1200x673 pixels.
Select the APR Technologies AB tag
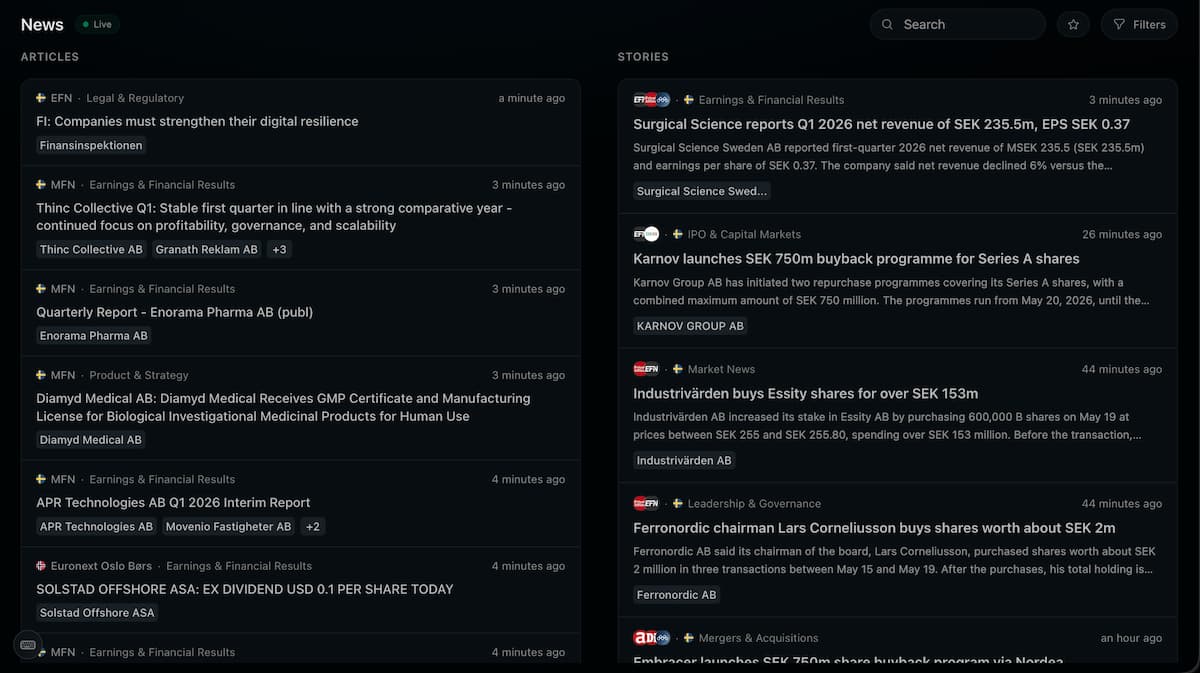coord(96,526)
